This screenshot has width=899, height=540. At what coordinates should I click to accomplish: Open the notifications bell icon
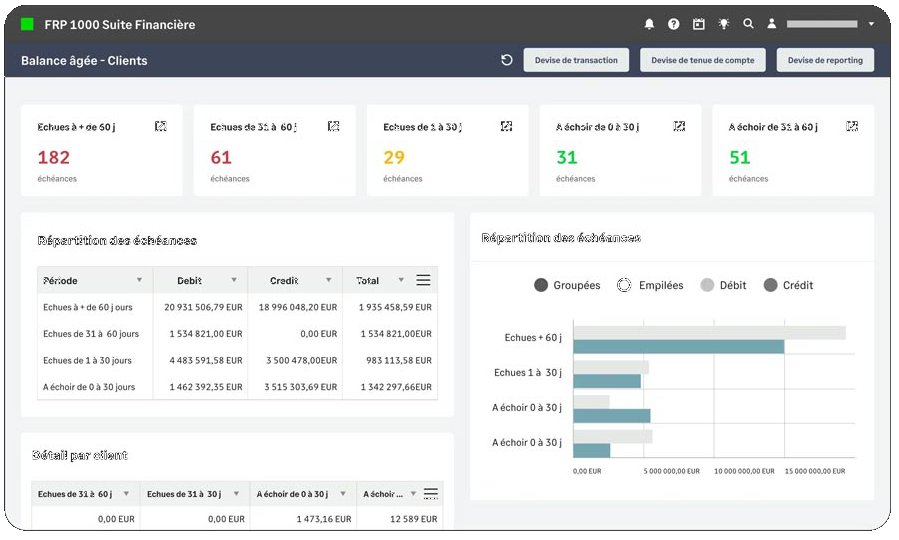[x=649, y=24]
